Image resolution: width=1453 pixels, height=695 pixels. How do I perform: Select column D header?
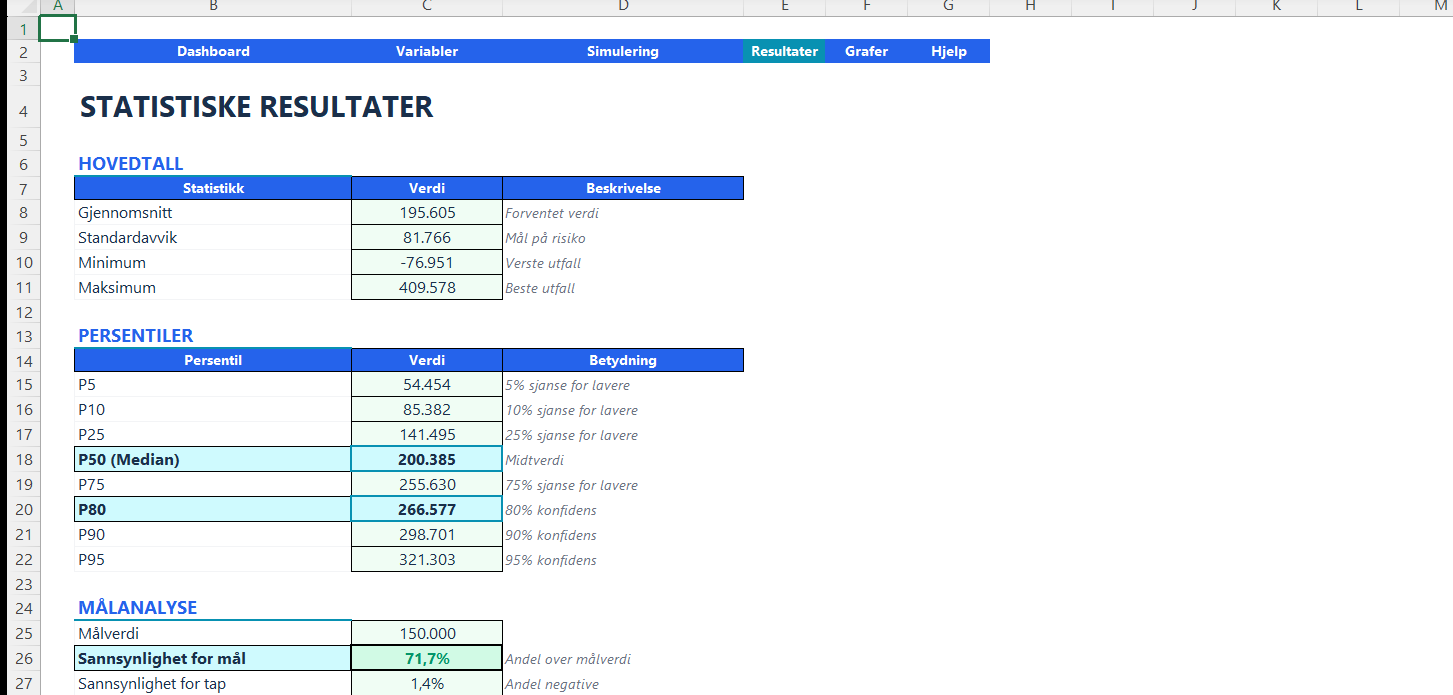(623, 8)
